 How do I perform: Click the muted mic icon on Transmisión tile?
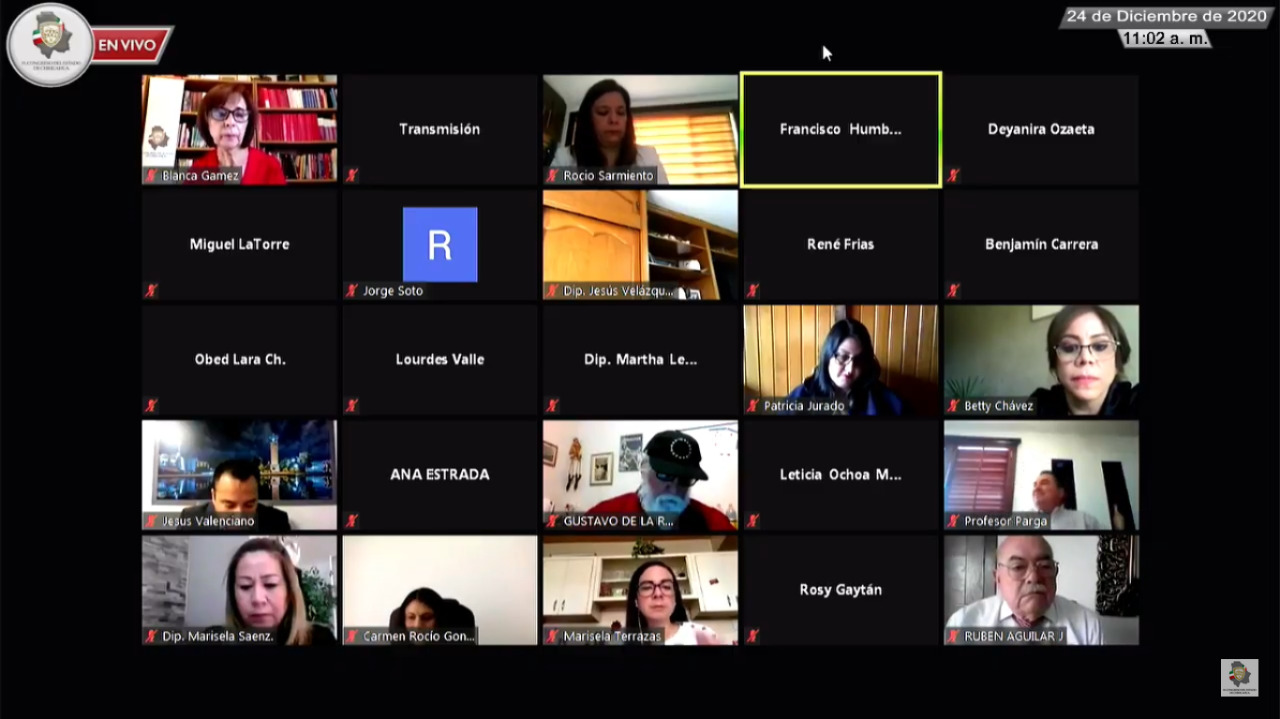pos(352,176)
